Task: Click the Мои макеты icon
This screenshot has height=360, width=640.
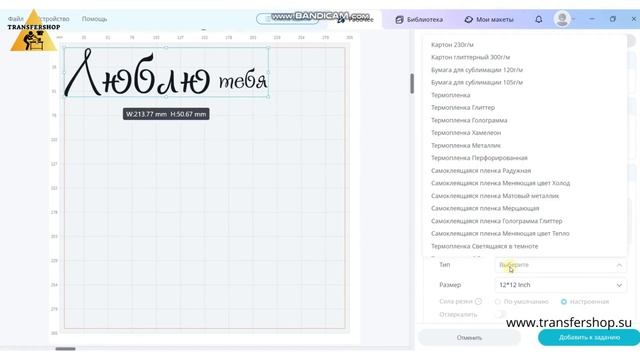Action: click(x=468, y=20)
